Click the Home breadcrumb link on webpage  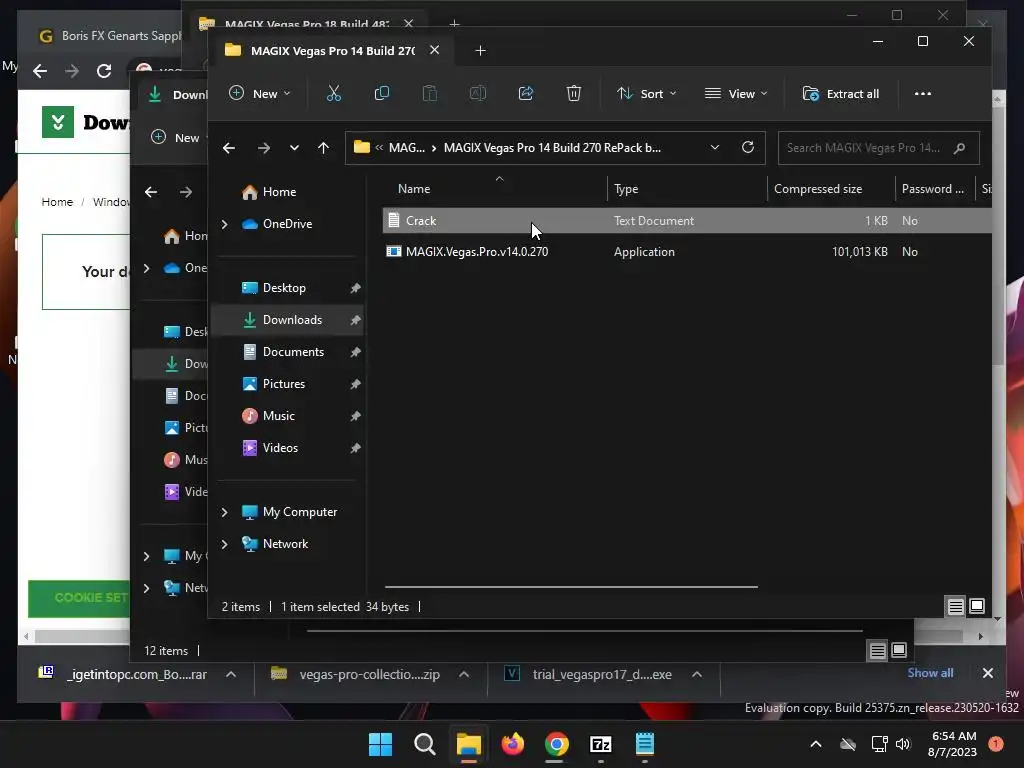click(x=57, y=202)
